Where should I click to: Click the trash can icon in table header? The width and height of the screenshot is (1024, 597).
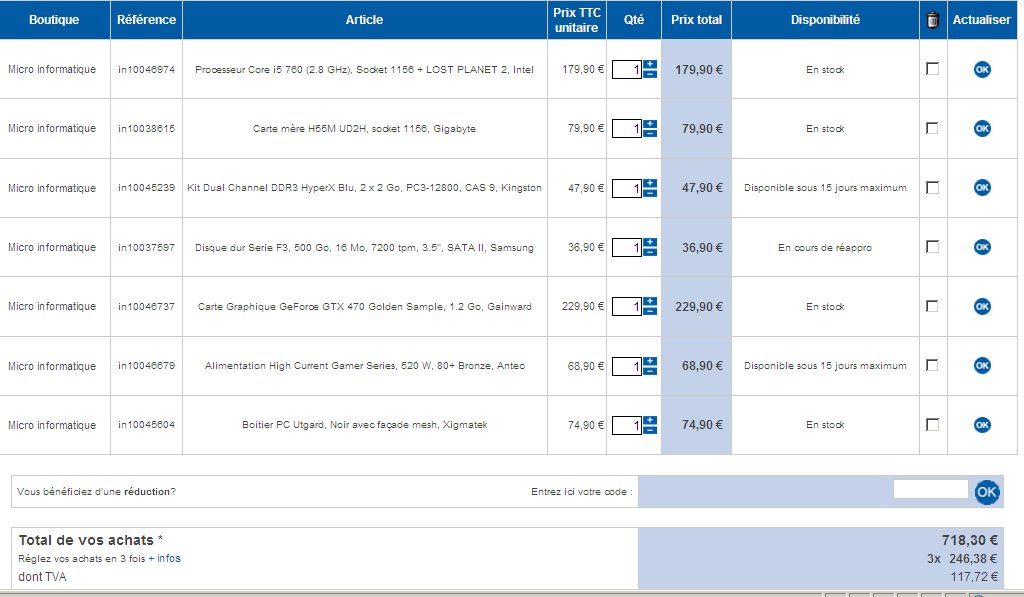point(933,20)
